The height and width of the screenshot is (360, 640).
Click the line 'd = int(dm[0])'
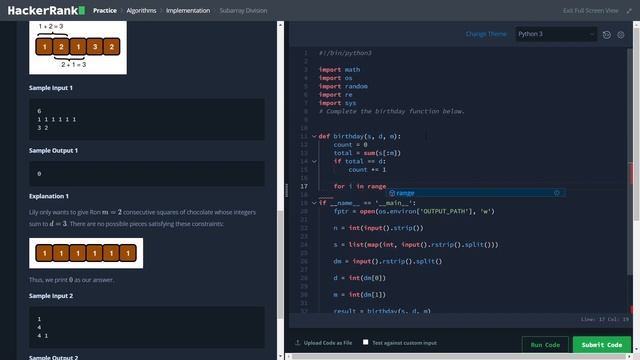click(x=359, y=278)
